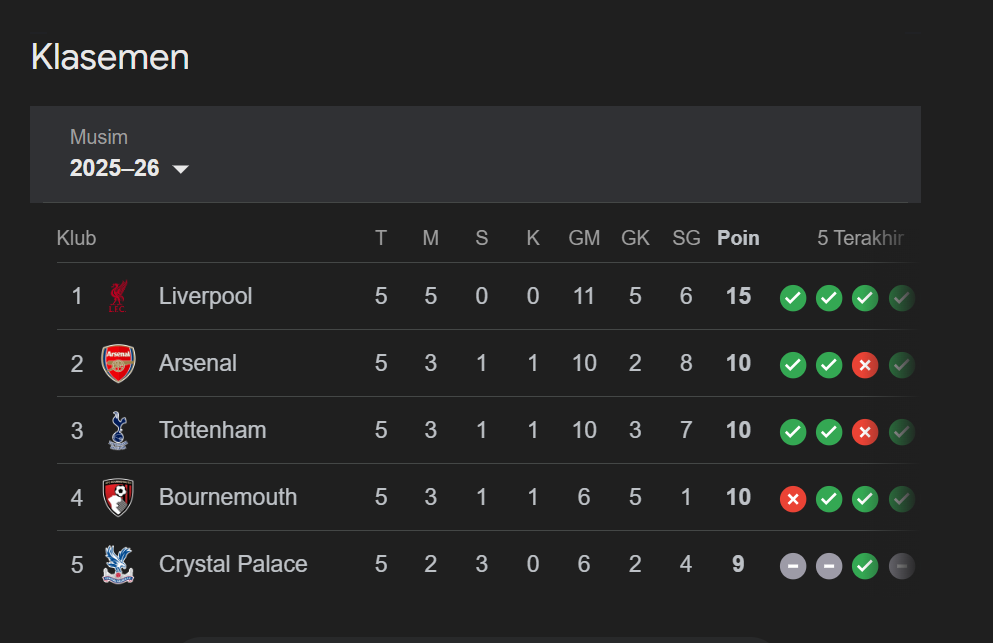Click the Arsenal club crest
The width and height of the screenshot is (993, 643).
tap(118, 363)
